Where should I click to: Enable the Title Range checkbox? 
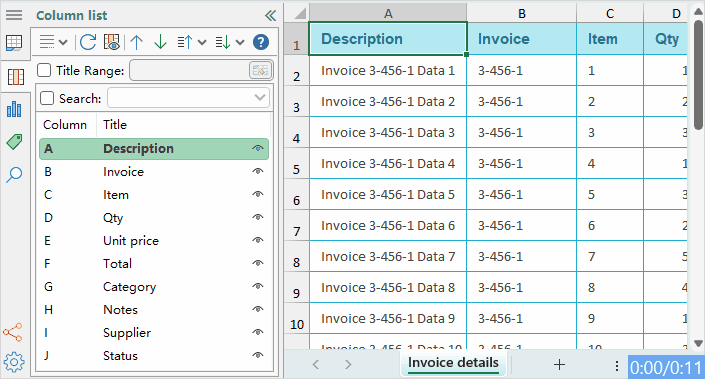44,70
